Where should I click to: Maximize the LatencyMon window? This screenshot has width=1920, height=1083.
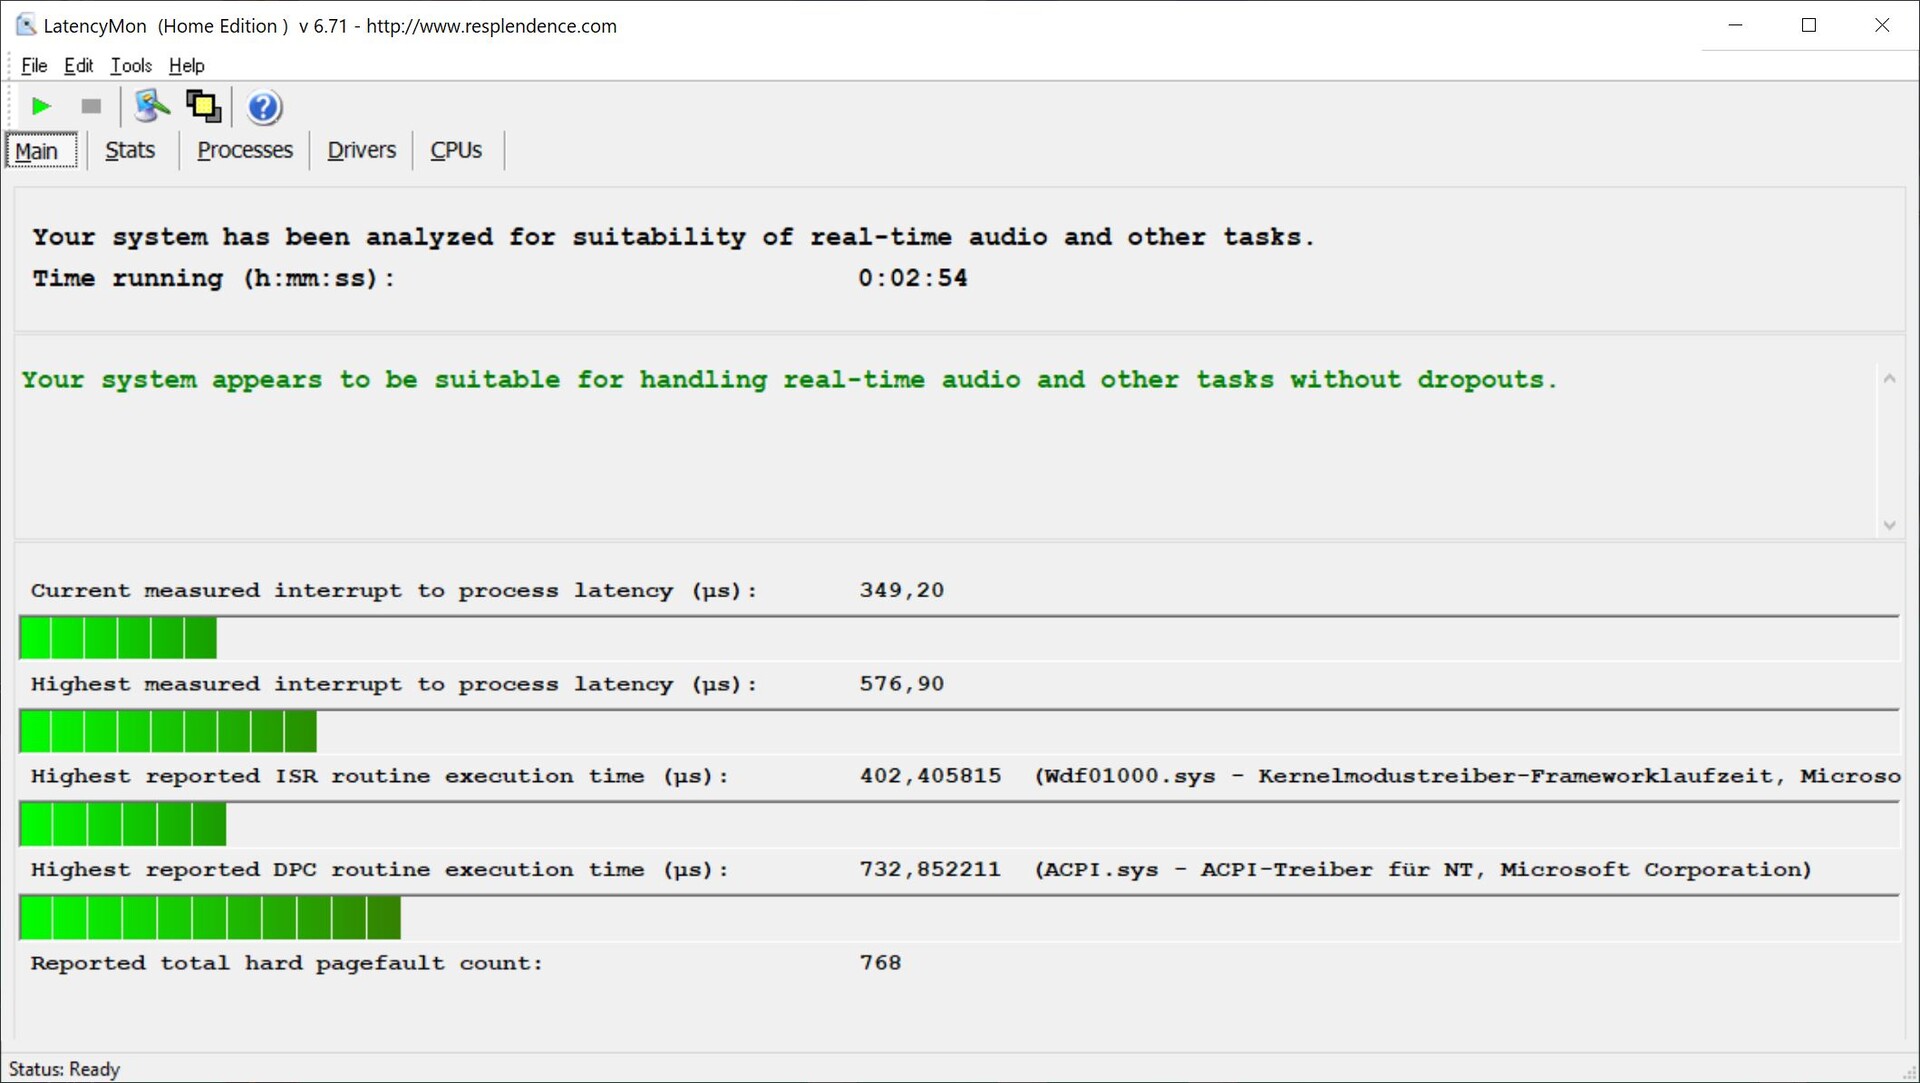pyautogui.click(x=1808, y=25)
